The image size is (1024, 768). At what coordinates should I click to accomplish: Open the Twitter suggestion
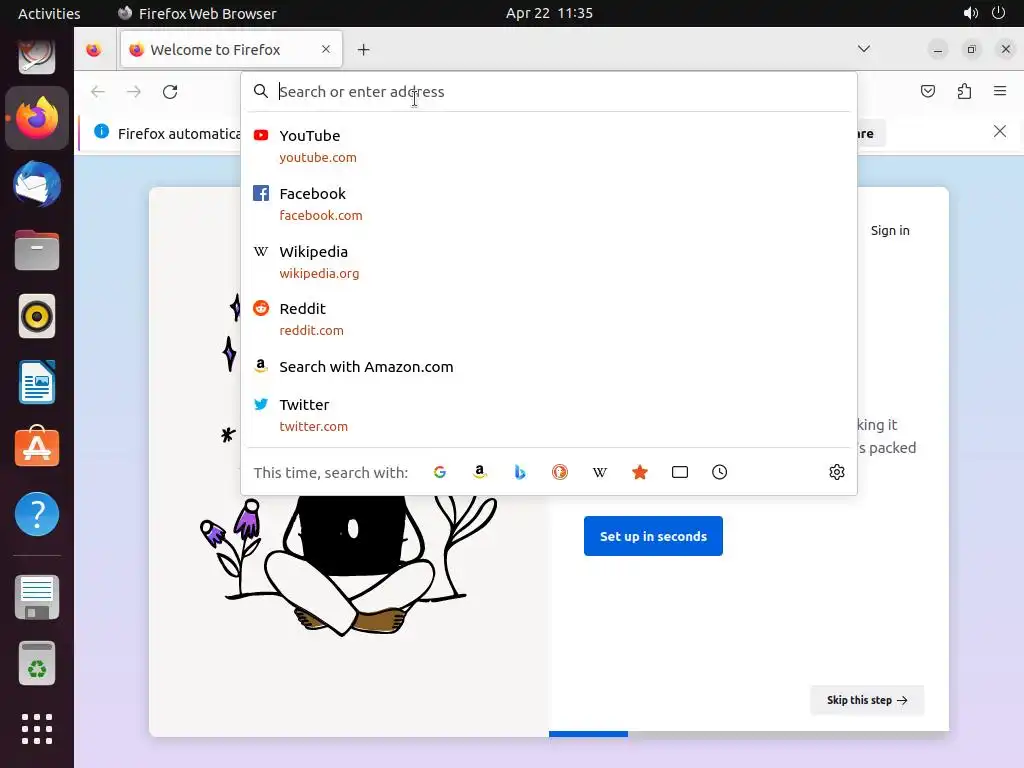tap(549, 415)
